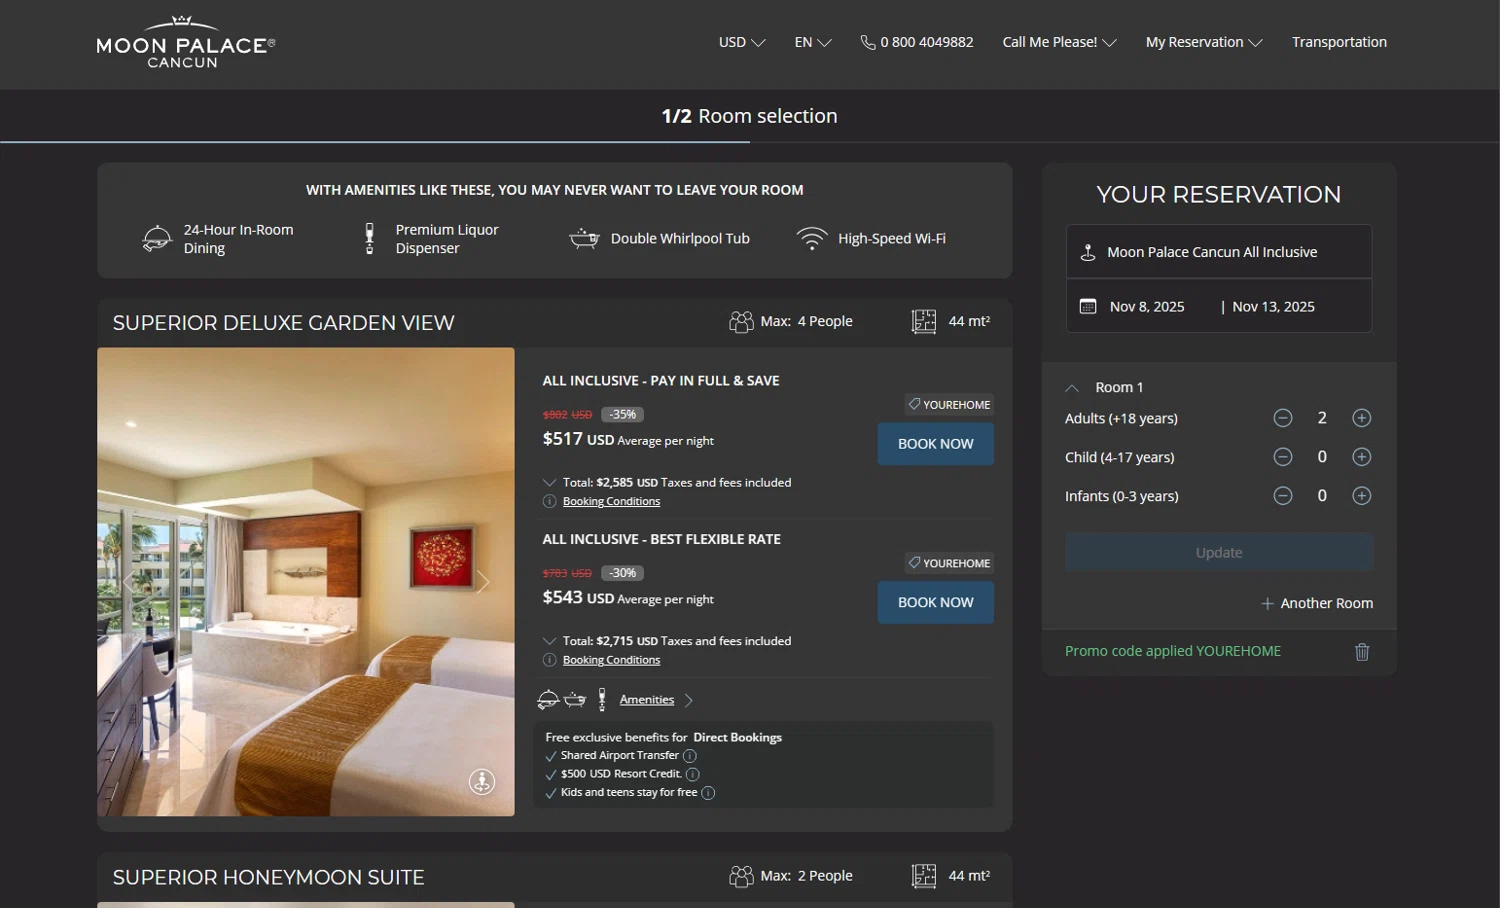Click the 44 mt² floor plan icon for Garden View
The height and width of the screenshot is (908, 1500).
pyautogui.click(x=924, y=322)
